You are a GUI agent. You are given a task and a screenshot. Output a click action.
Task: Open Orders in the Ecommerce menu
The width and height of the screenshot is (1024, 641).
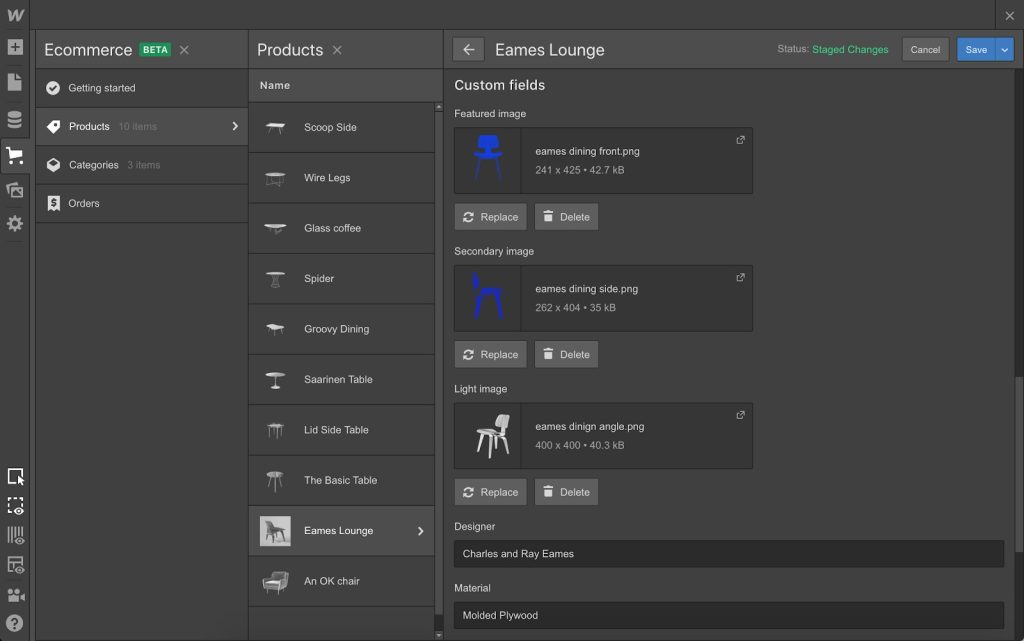pyautogui.click(x=84, y=203)
